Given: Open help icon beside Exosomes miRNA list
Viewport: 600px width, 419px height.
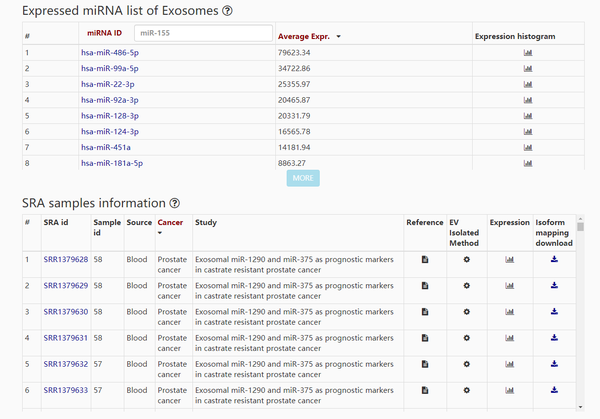Looking at the screenshot, I should (x=227, y=11).
